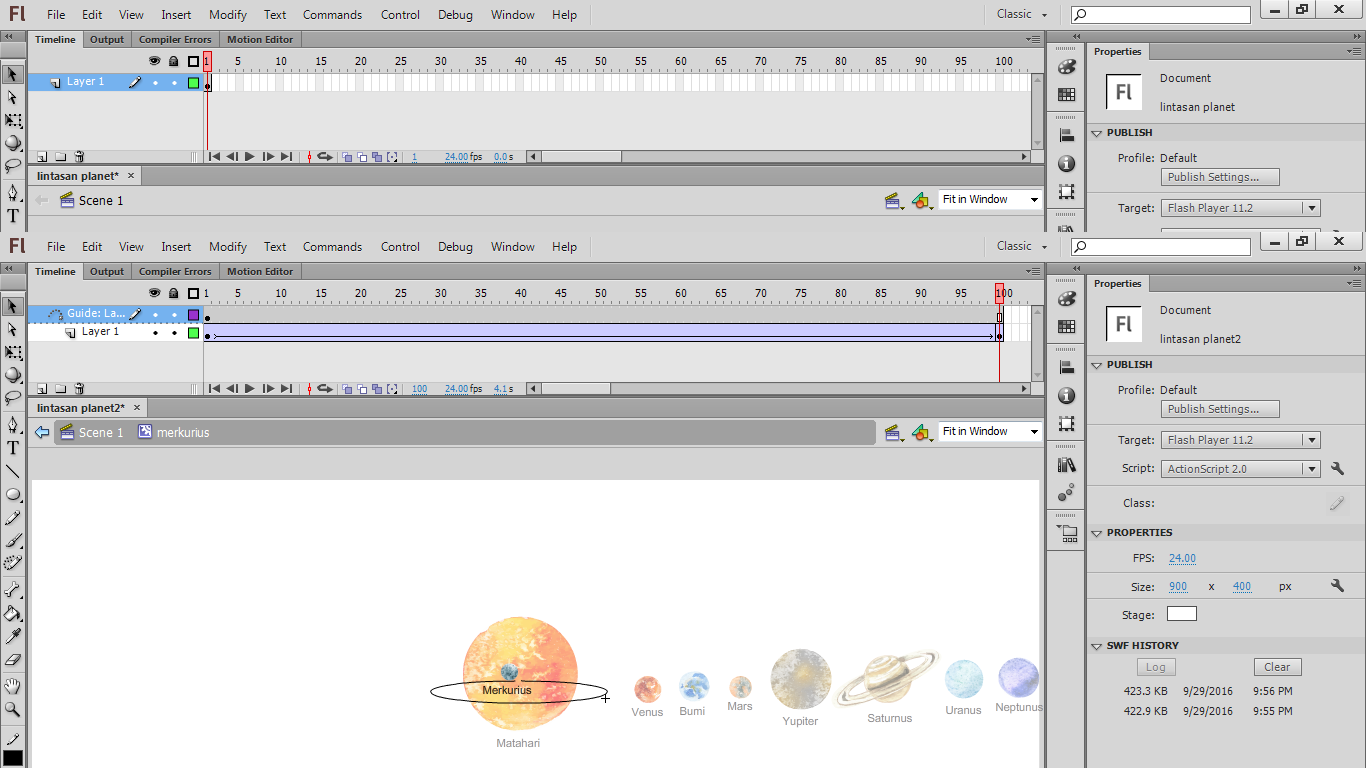1366x768 pixels.
Task: Click the ActionScript settings wrench icon
Action: [x=1338, y=469]
